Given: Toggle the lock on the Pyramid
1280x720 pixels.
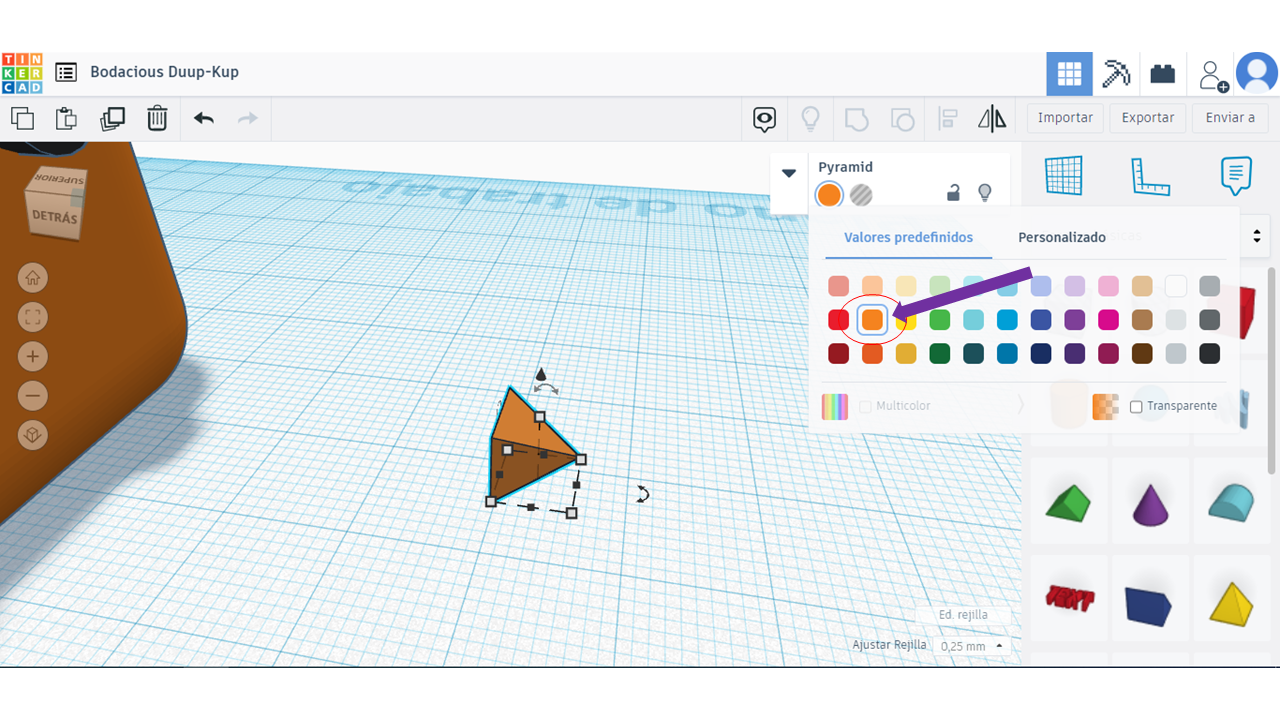Looking at the screenshot, I should [x=953, y=192].
